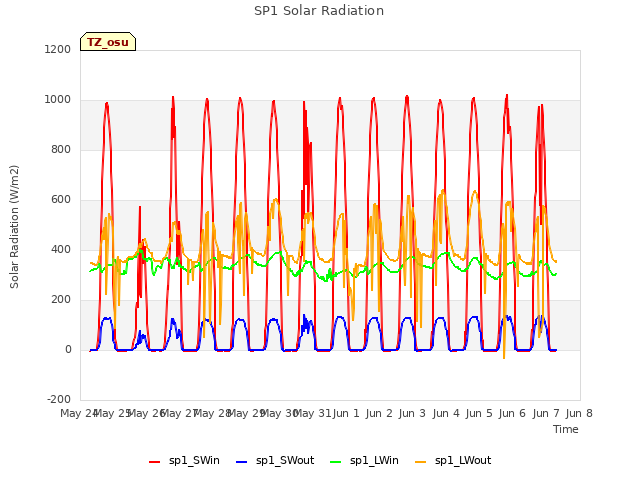Toggle sp1_LWout series in legend
The image size is (640, 480).
point(453,461)
